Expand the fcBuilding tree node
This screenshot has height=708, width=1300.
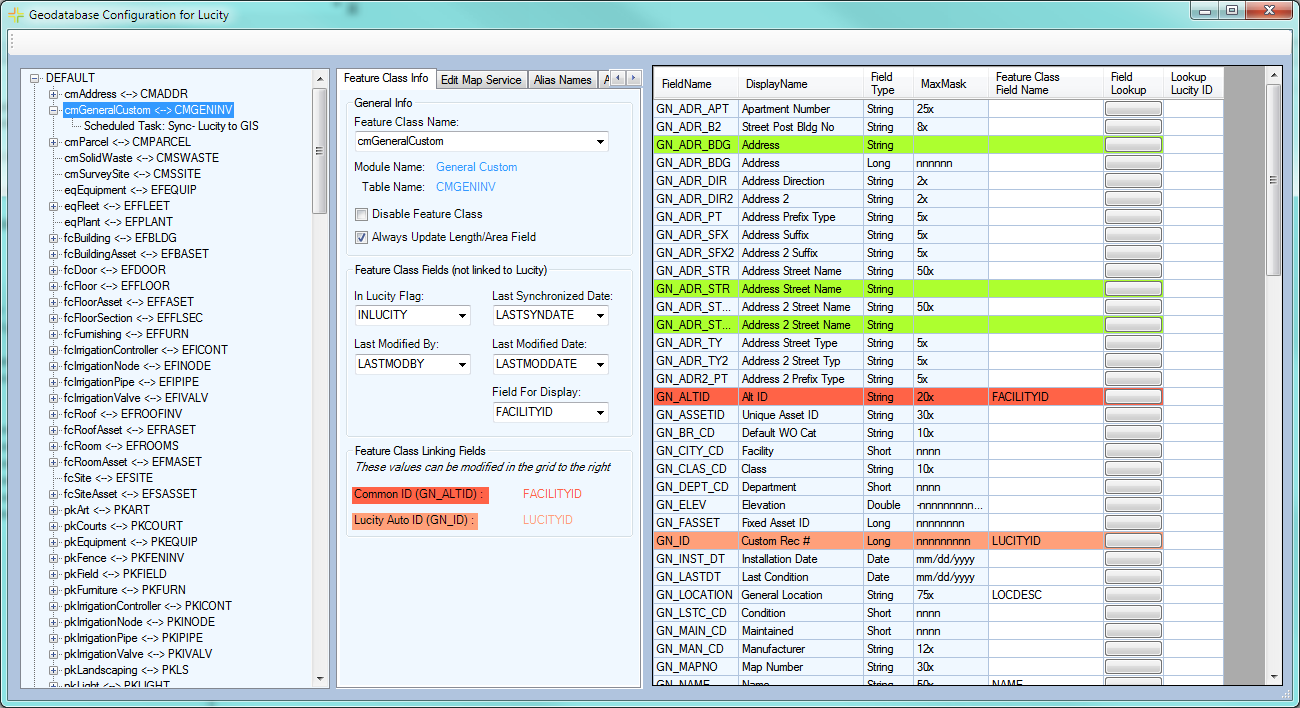pos(53,238)
